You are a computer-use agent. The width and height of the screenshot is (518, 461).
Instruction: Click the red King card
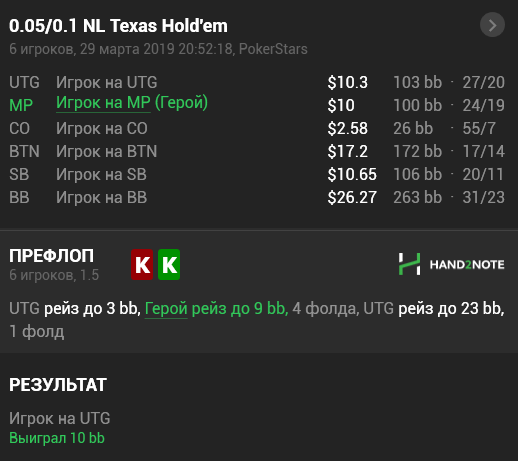click(x=142, y=264)
